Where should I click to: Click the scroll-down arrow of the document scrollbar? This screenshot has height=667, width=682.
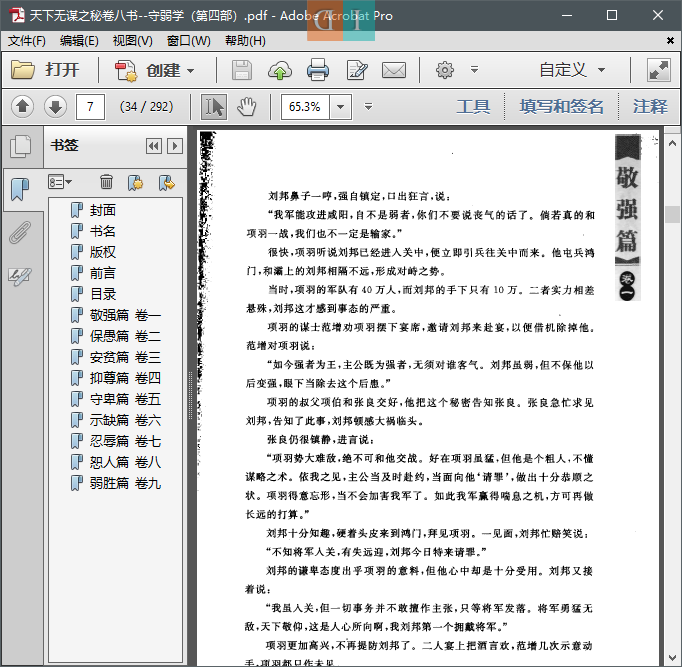672,658
